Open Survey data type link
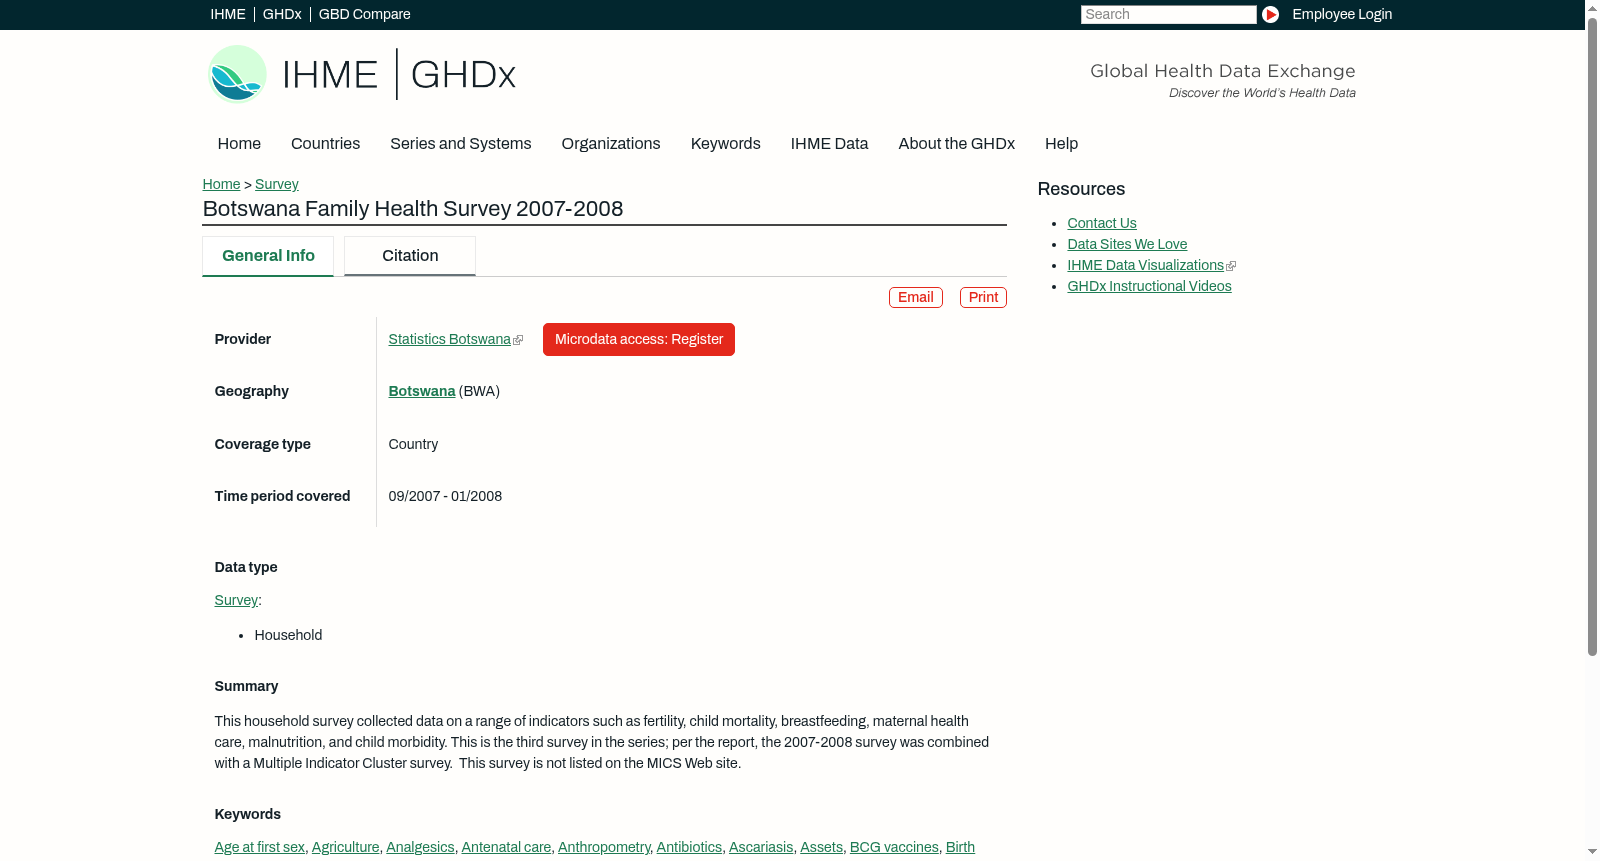 [x=236, y=600]
